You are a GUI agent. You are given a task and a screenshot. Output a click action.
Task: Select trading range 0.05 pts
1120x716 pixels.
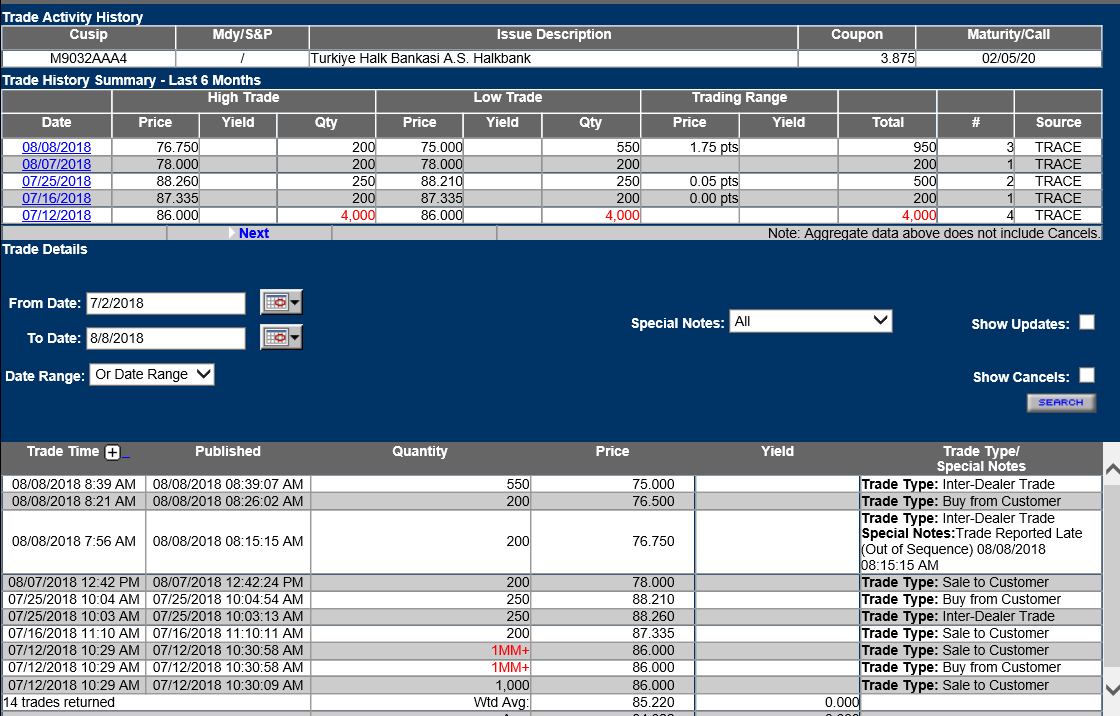point(714,182)
